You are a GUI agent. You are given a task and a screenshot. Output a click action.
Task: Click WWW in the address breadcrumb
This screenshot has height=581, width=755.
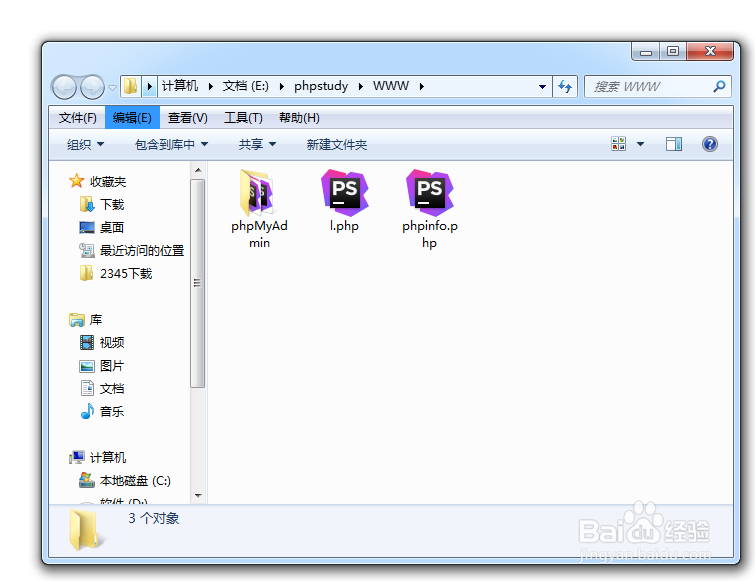coord(391,86)
